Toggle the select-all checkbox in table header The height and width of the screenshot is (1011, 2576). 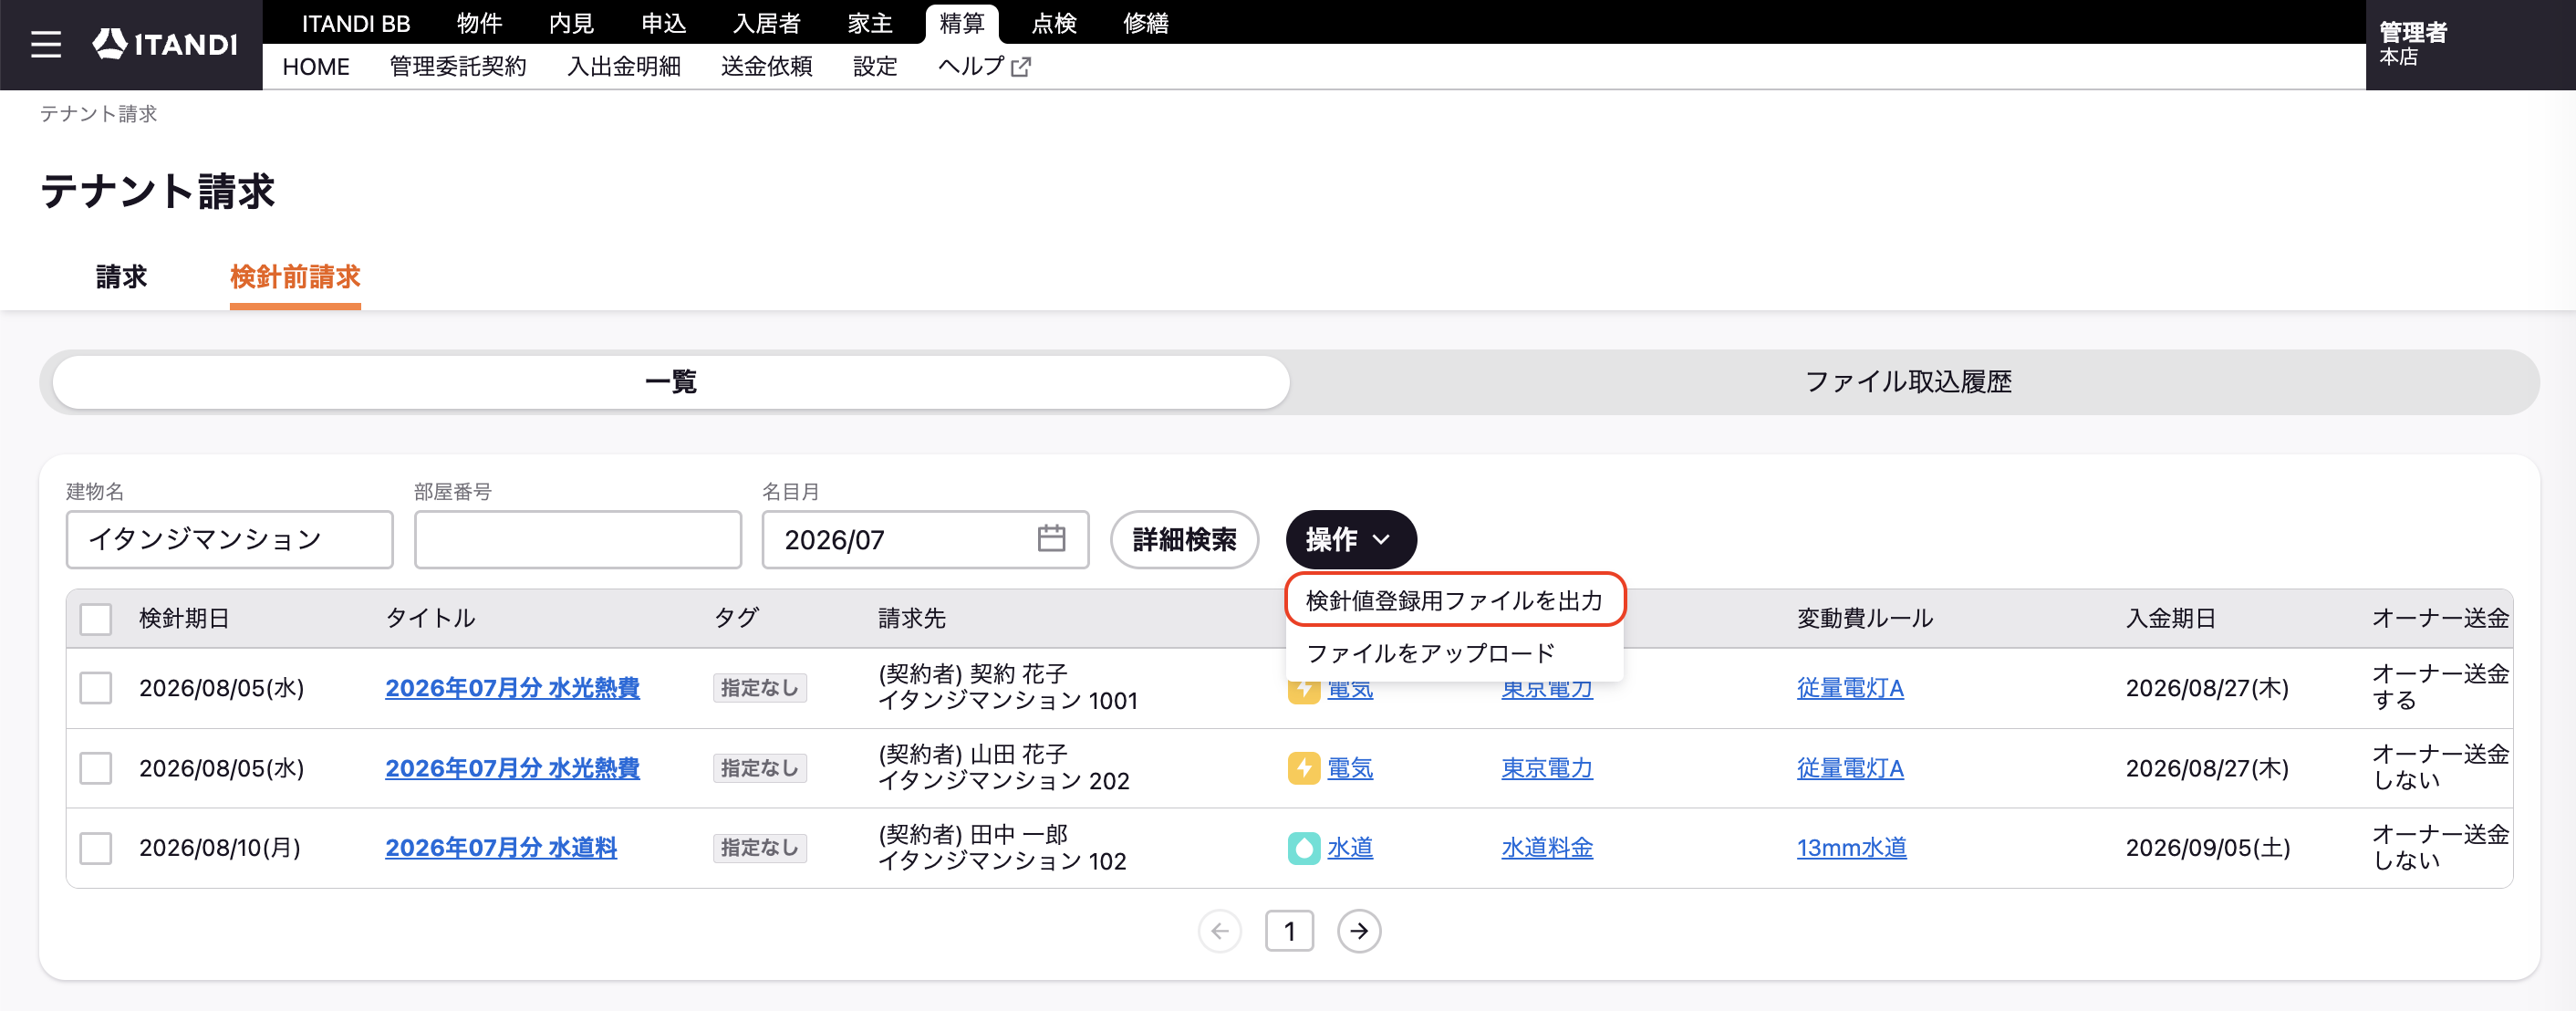[96, 618]
